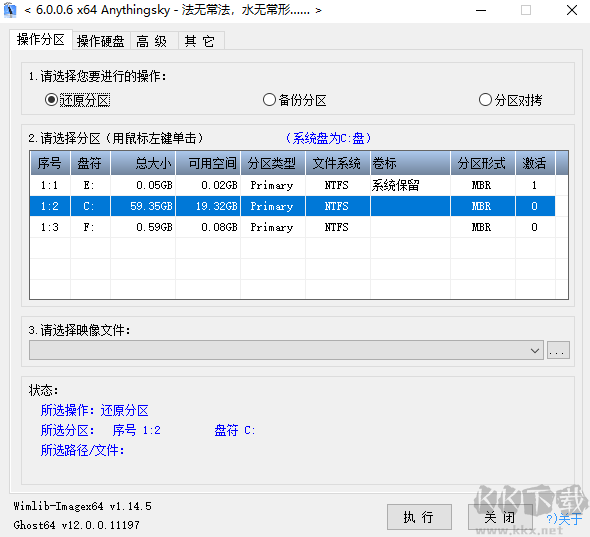Switch to the 其 它 tab
Viewport: 590px width, 537px height.
(200, 41)
